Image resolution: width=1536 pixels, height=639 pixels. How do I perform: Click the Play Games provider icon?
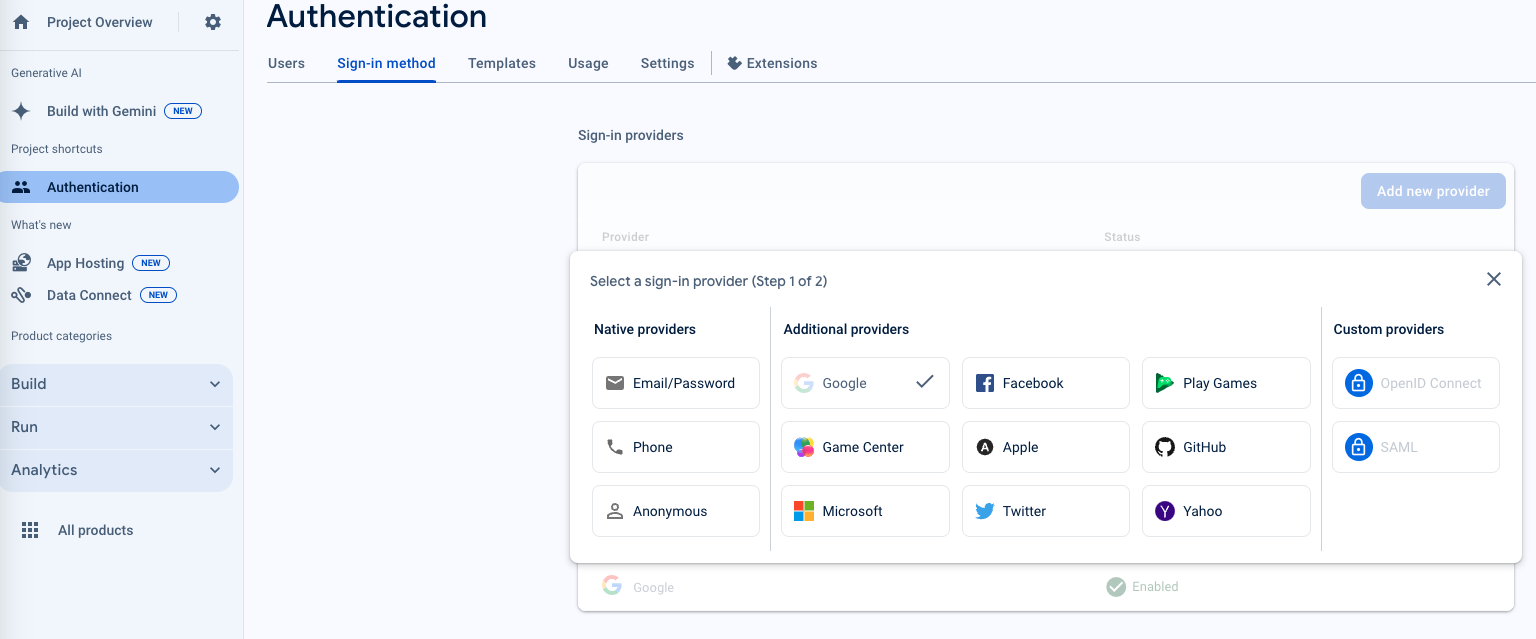1164,383
